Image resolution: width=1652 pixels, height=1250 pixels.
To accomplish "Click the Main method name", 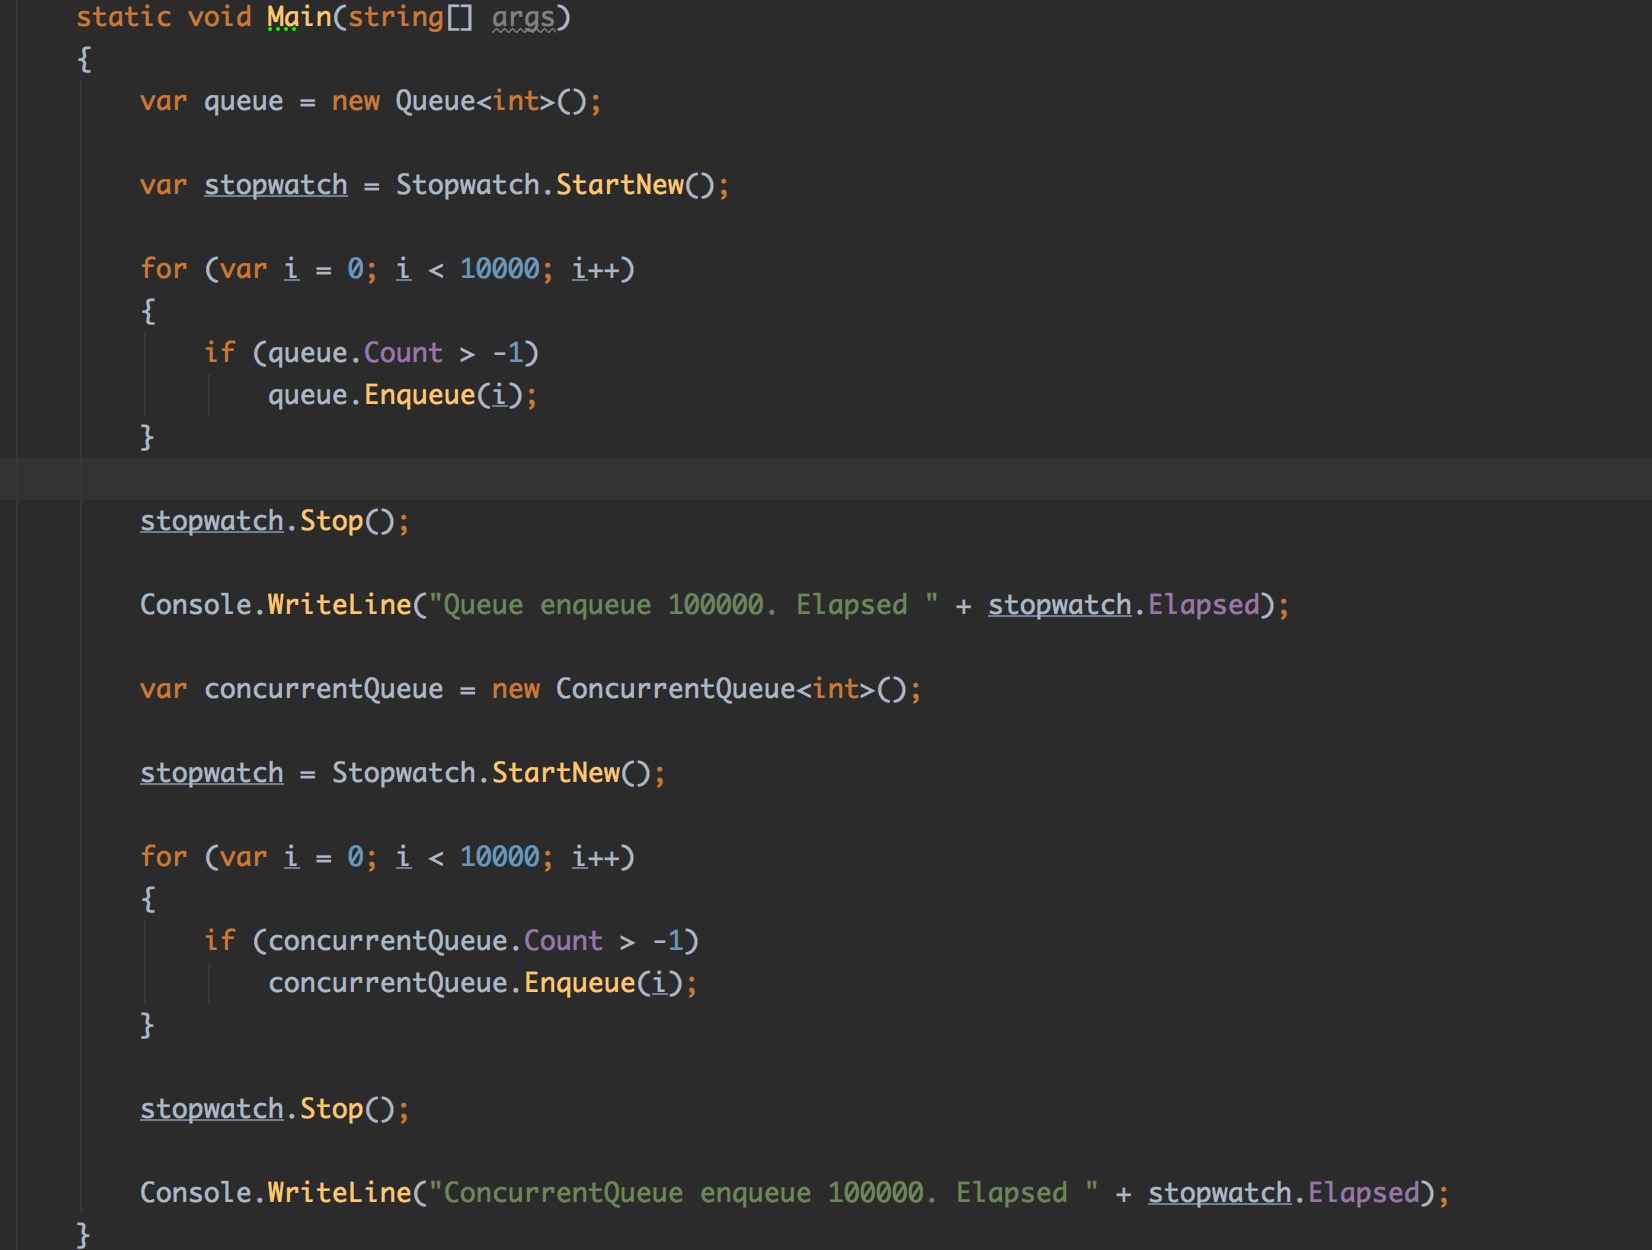I will 297,16.
